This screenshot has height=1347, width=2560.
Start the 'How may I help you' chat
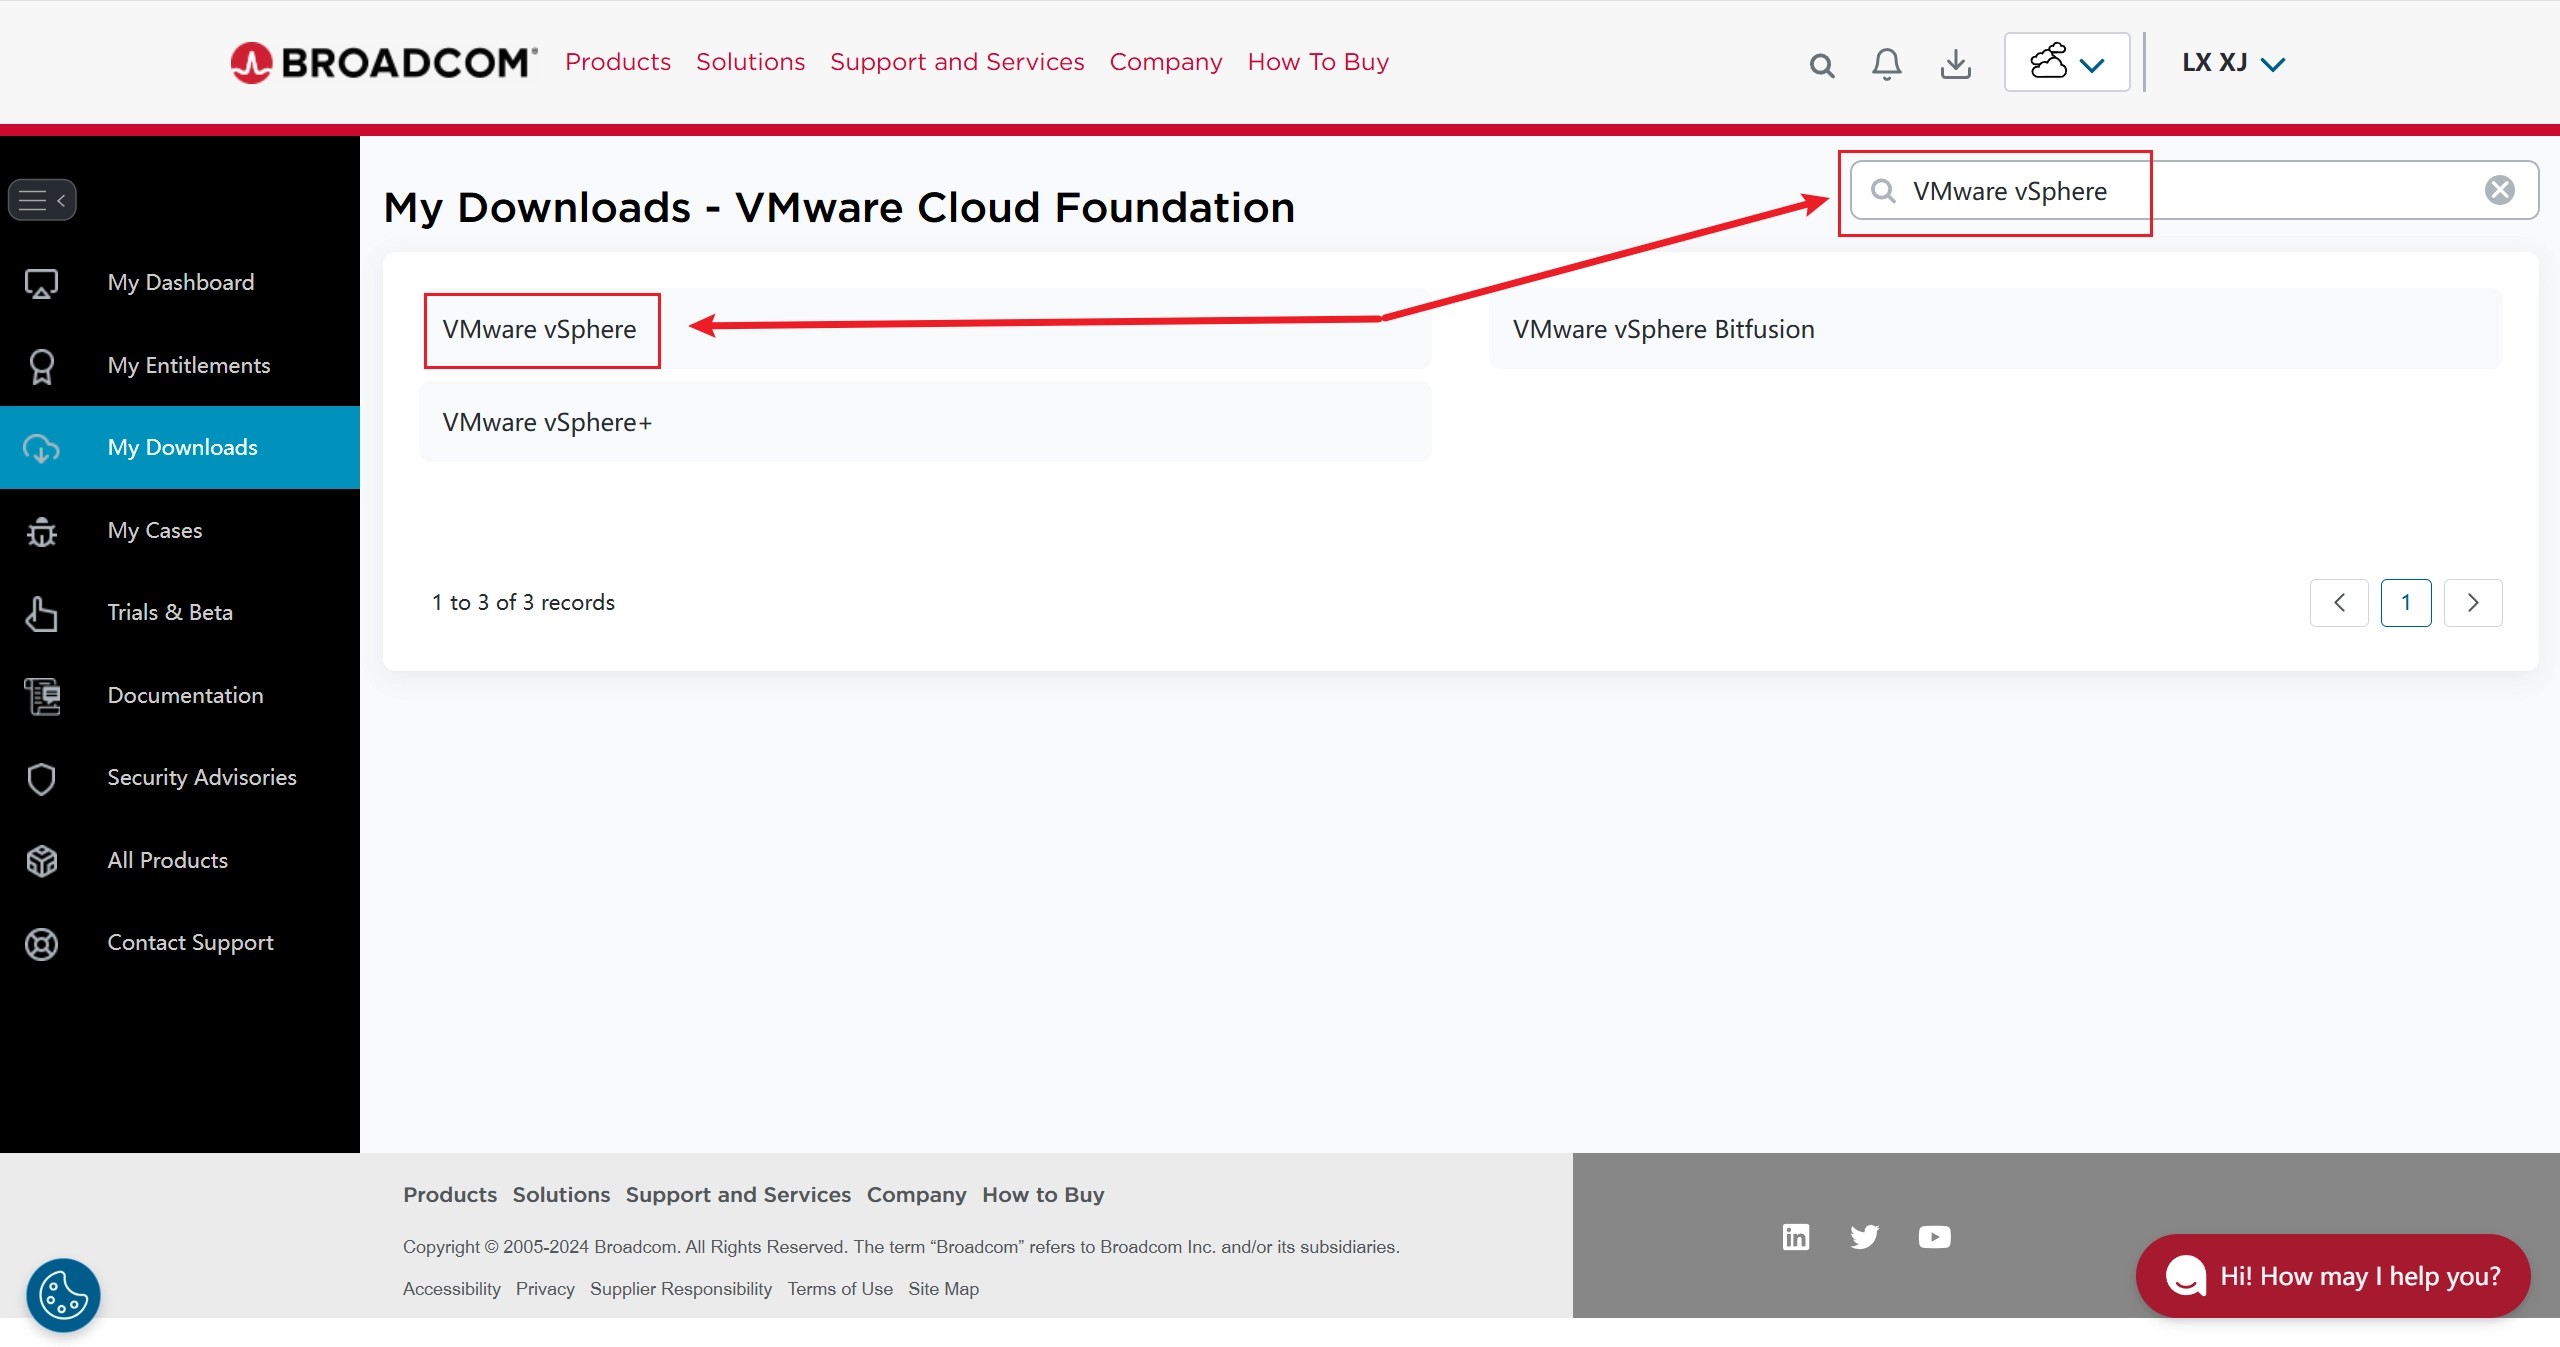[2332, 1275]
